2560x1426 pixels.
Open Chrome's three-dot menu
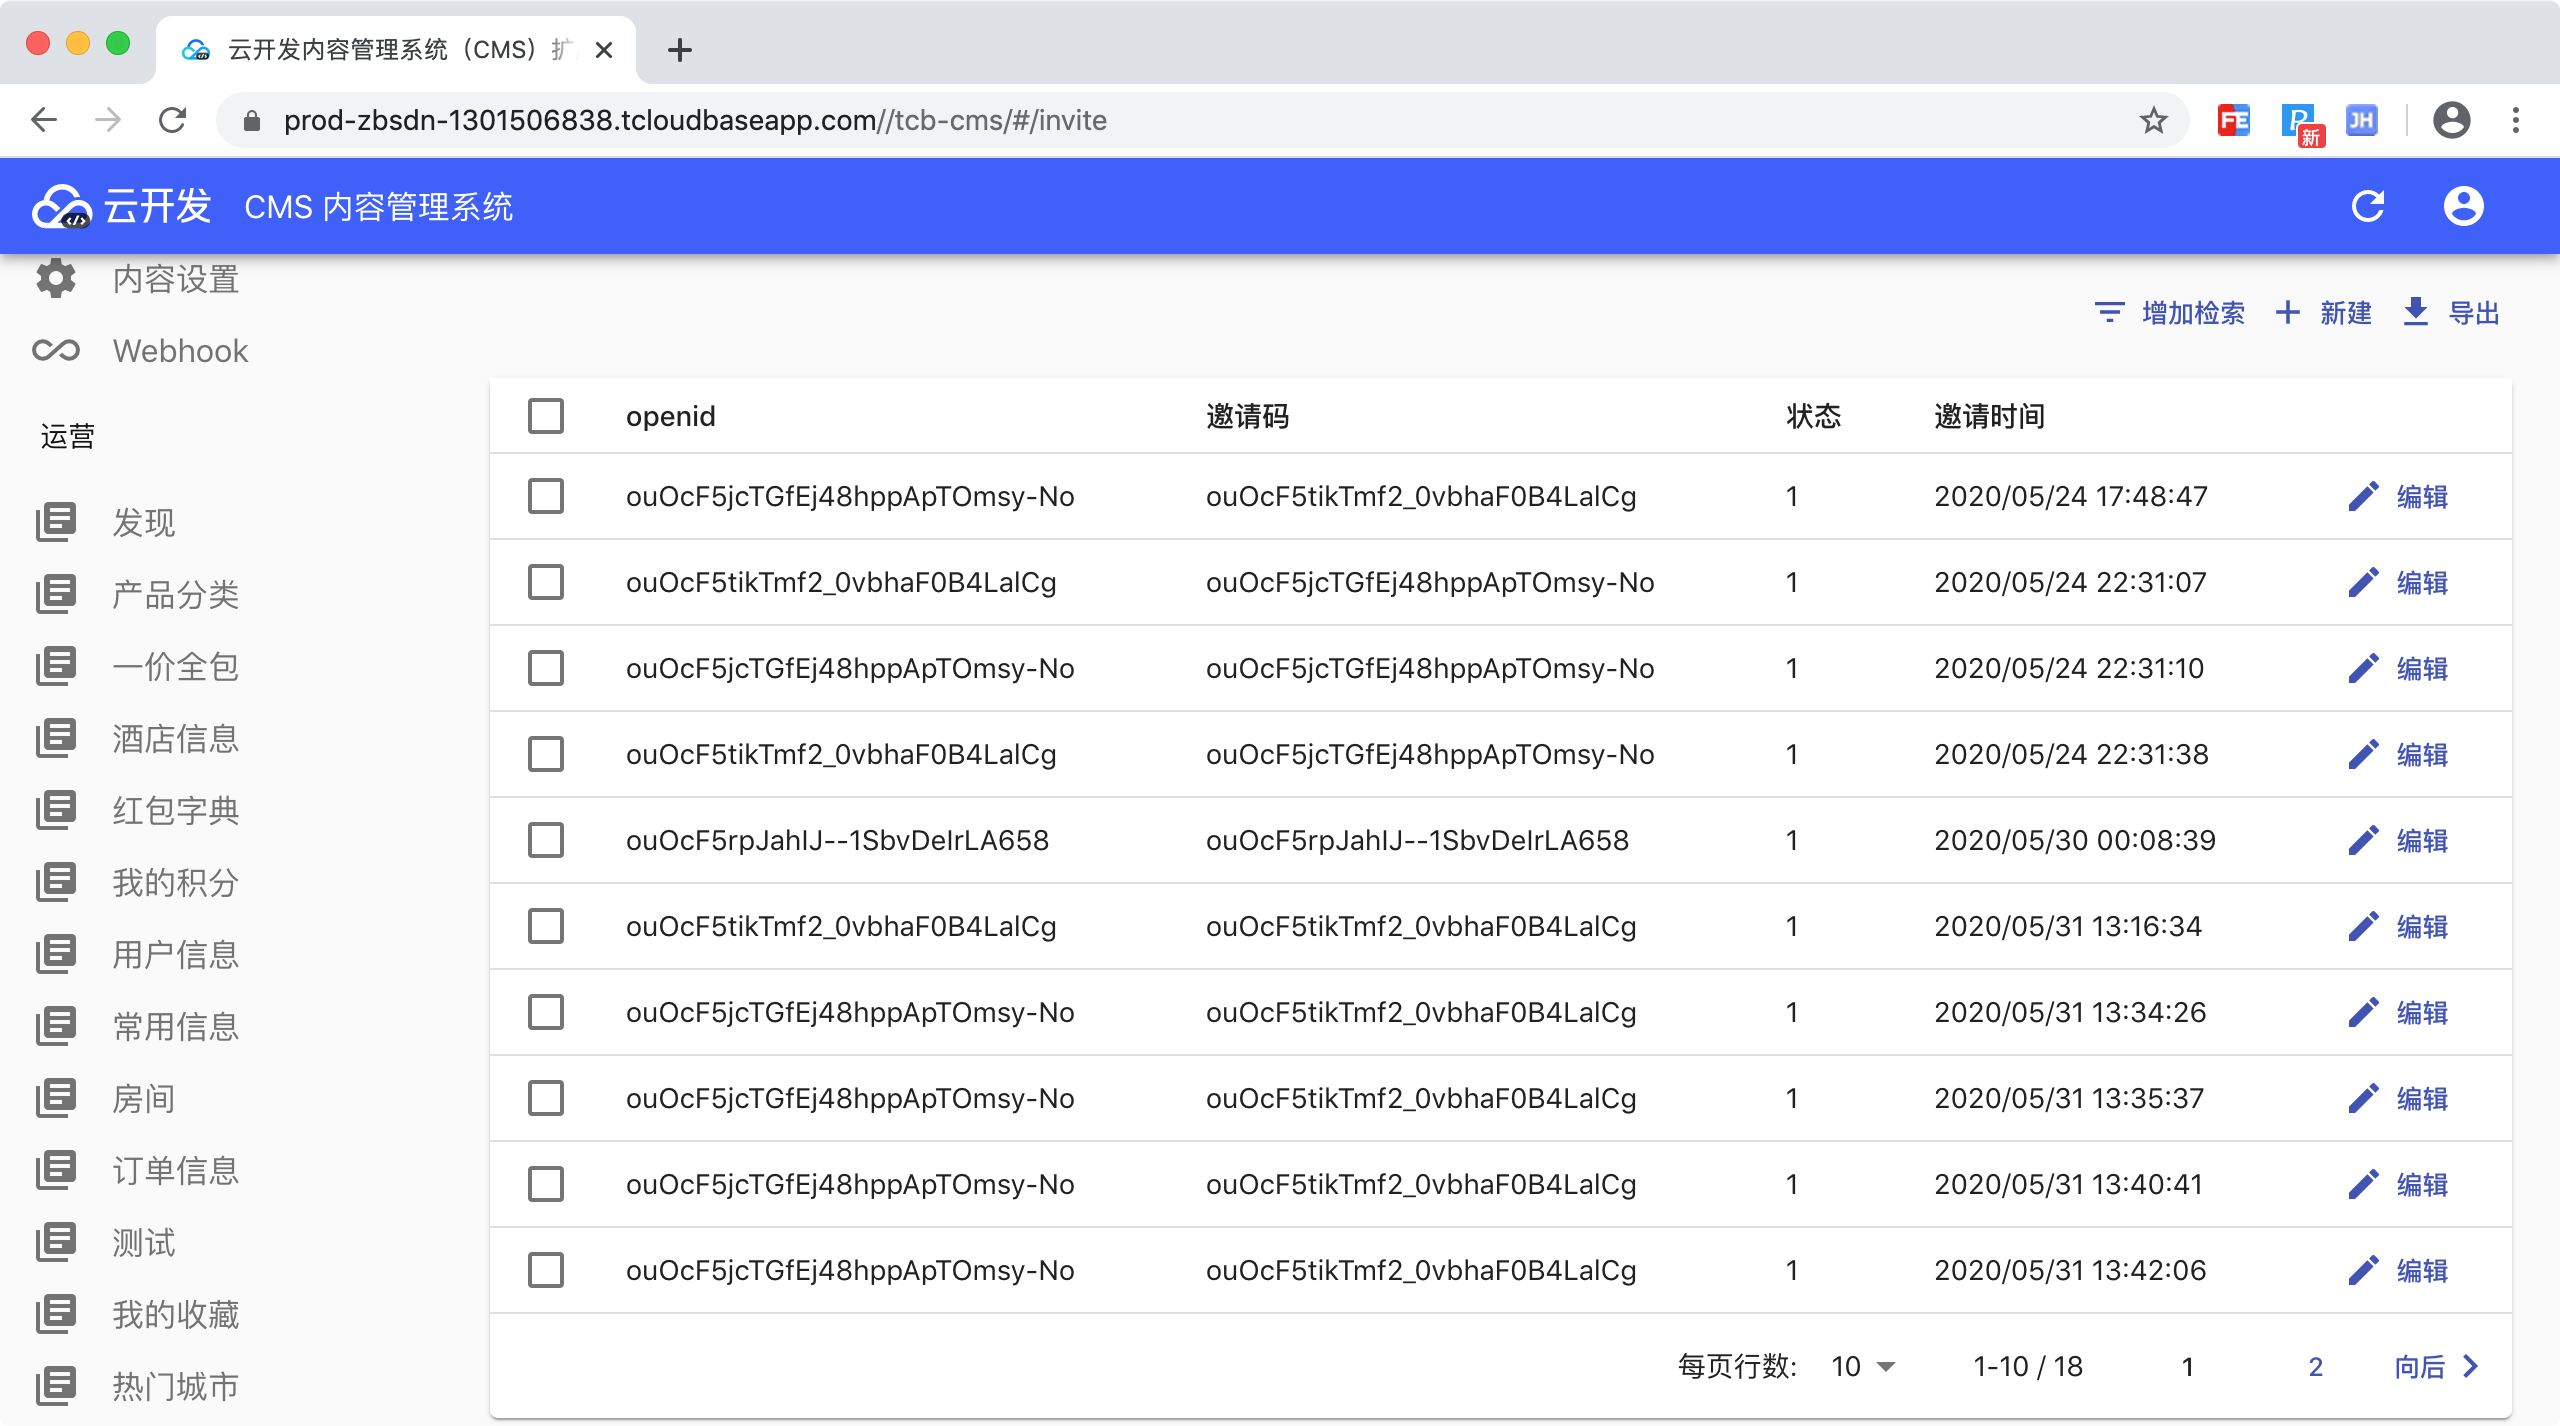click(2515, 121)
